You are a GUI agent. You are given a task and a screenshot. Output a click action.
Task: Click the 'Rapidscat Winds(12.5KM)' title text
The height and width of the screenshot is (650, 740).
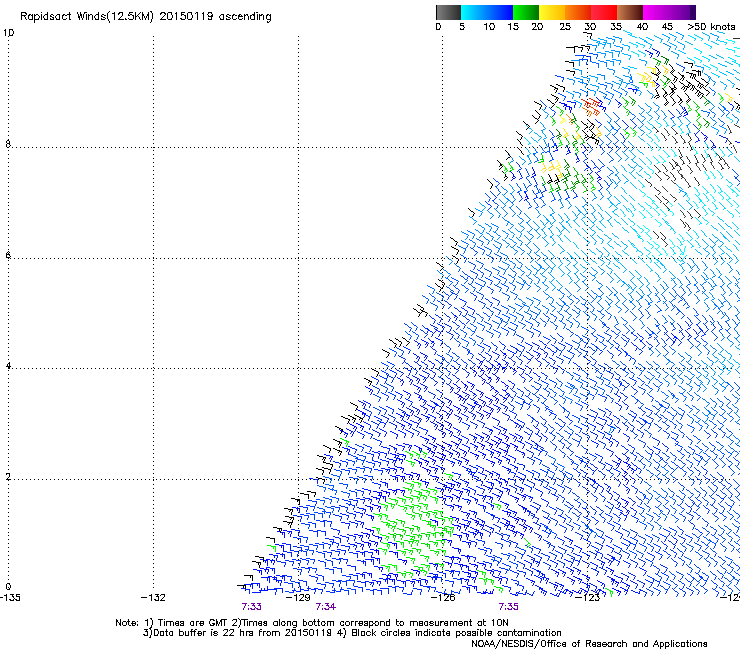click(86, 17)
